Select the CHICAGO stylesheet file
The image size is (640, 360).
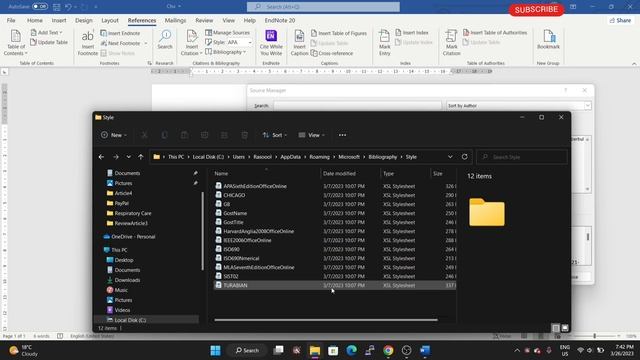coord(335,195)
